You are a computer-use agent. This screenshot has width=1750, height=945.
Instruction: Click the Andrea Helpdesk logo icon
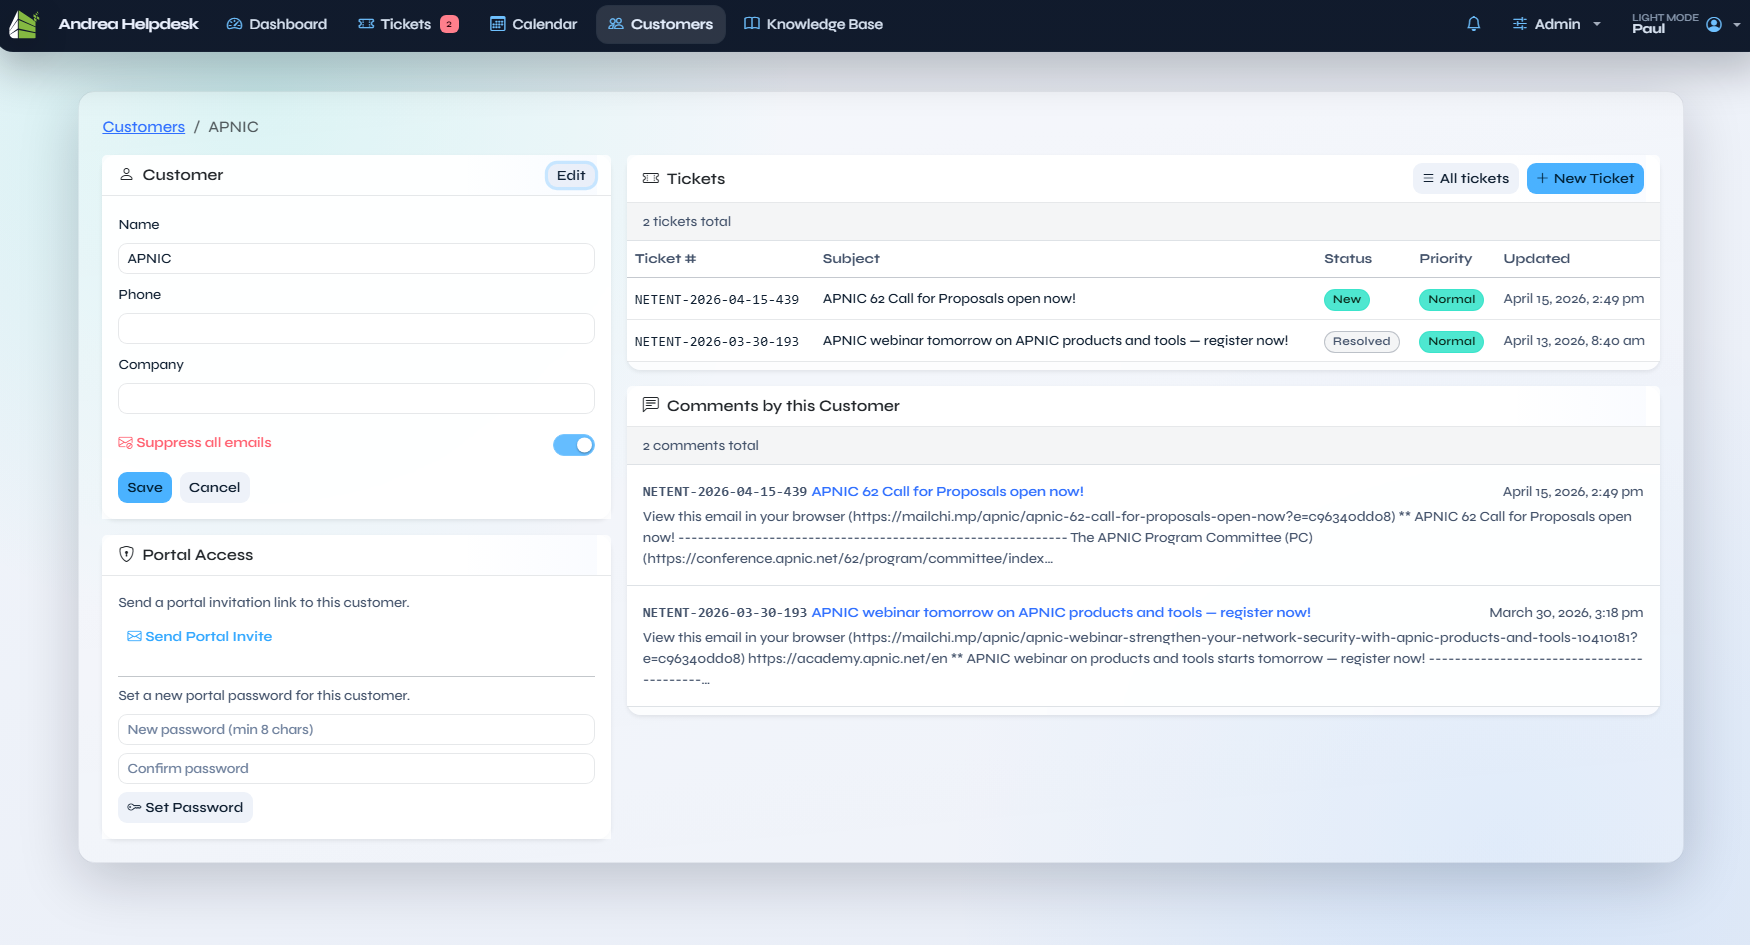[x=23, y=24]
